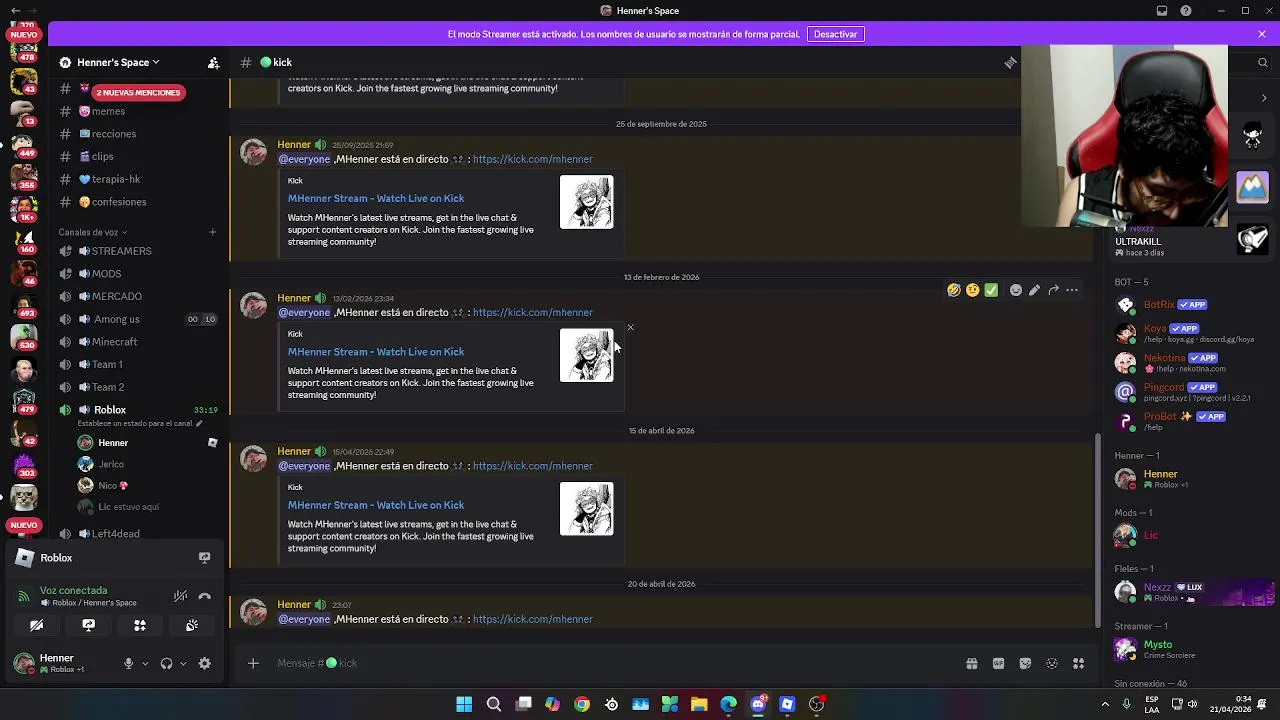Click the search icon at top right
Screen dimensions: 1280x720
(1263, 62)
